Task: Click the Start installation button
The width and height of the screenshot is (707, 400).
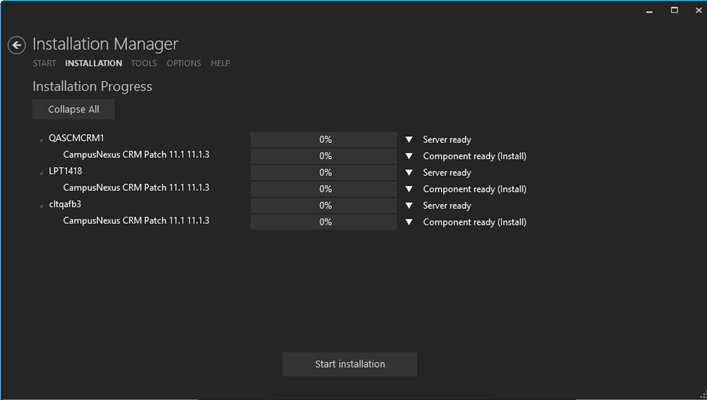Action: click(349, 364)
